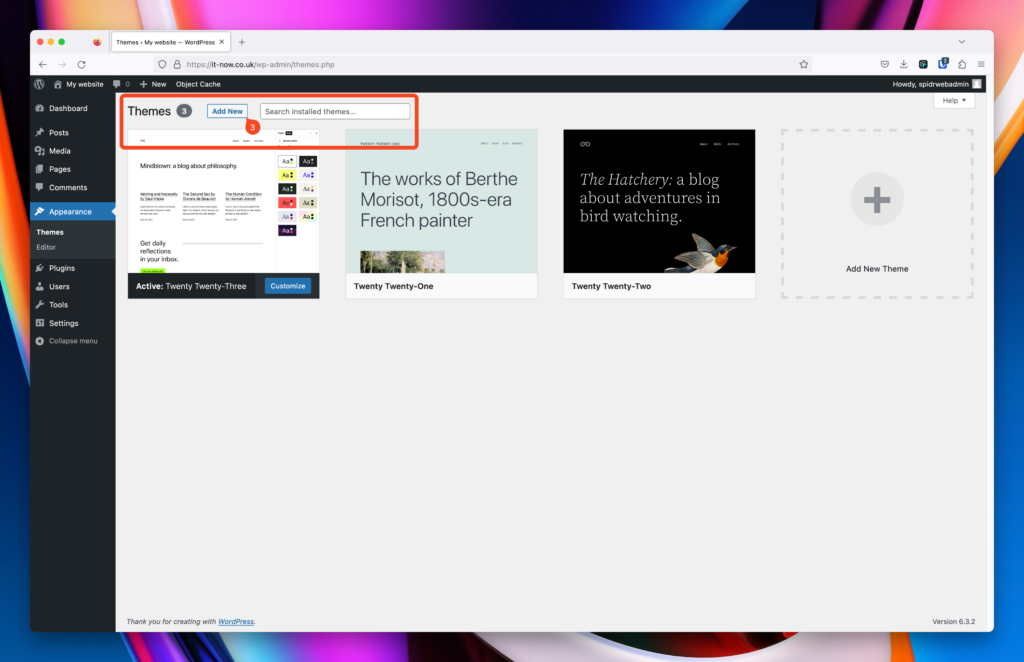Click the lock site security icon
This screenshot has width=1024, height=662.
point(177,65)
